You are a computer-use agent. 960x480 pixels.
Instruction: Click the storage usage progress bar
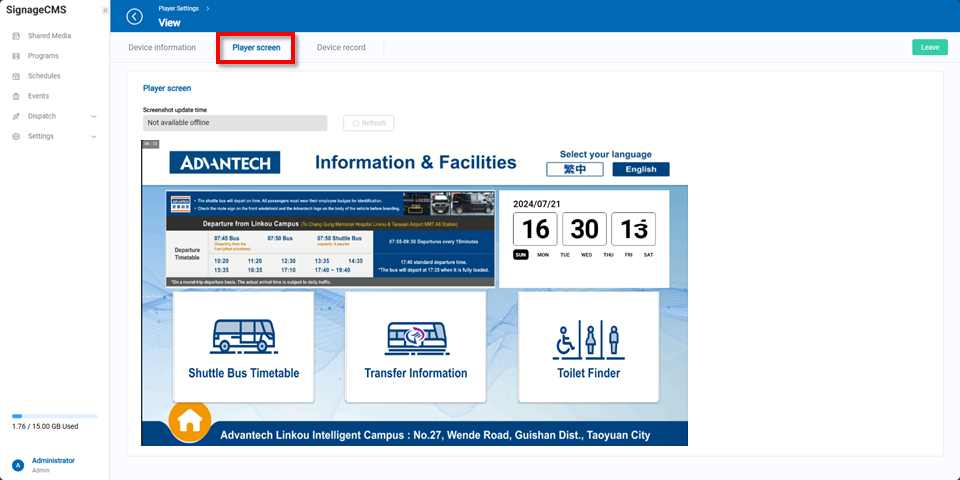[x=54, y=416]
